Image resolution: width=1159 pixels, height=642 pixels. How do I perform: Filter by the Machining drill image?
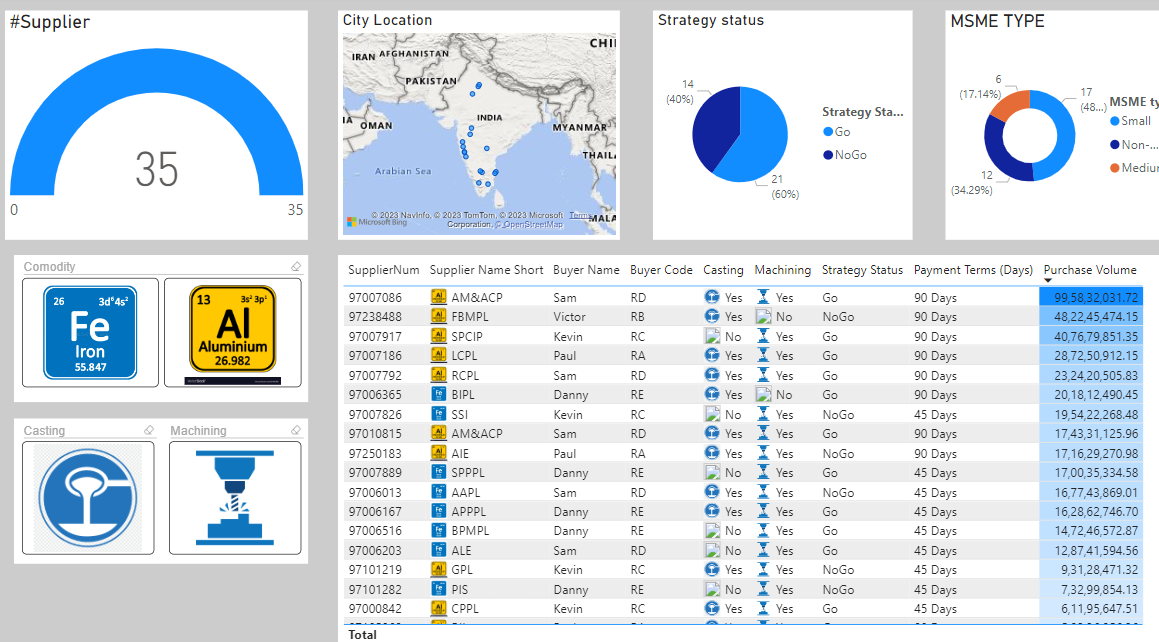tap(235, 498)
